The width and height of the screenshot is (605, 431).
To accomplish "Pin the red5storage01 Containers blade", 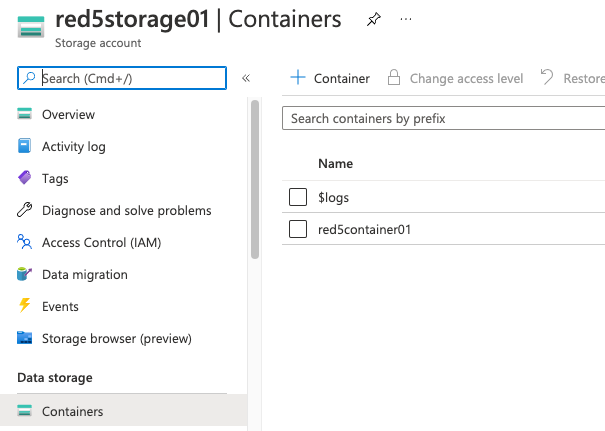I will pos(373,19).
